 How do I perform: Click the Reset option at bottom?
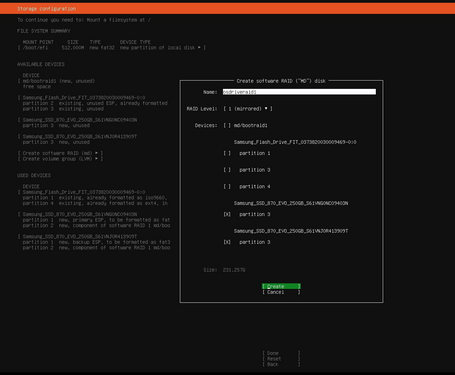coord(281,359)
